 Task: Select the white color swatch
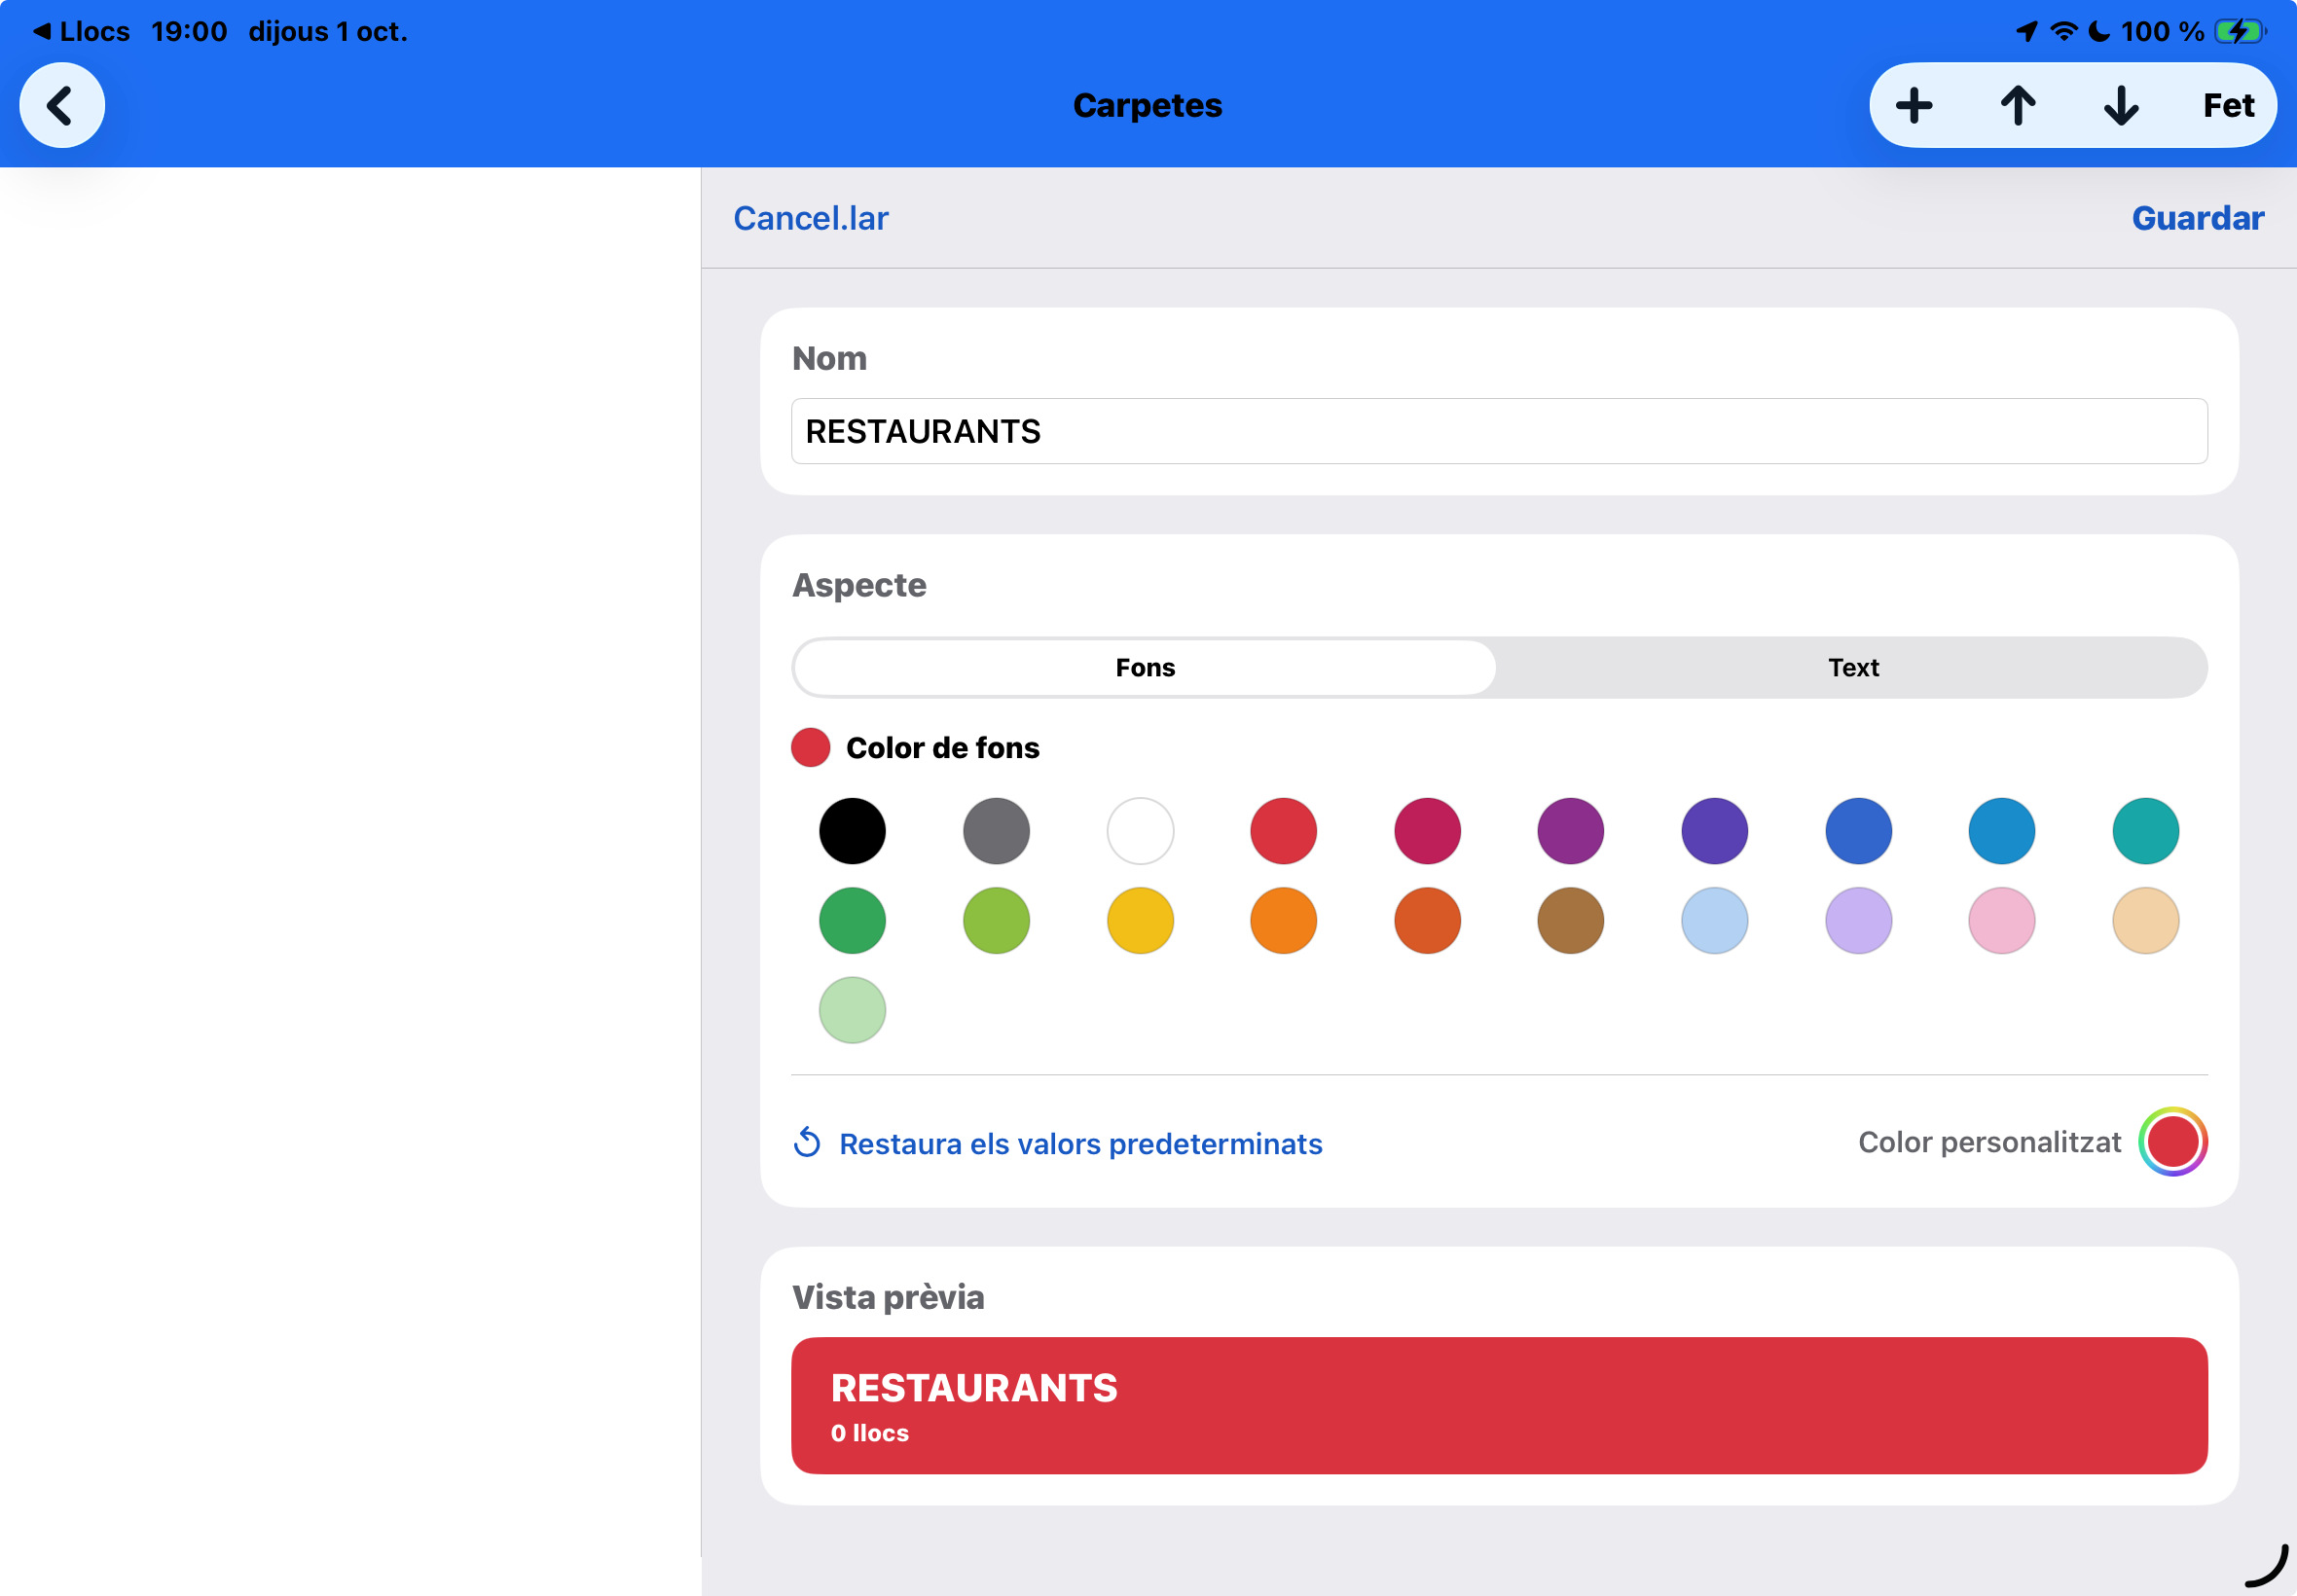pos(1140,831)
